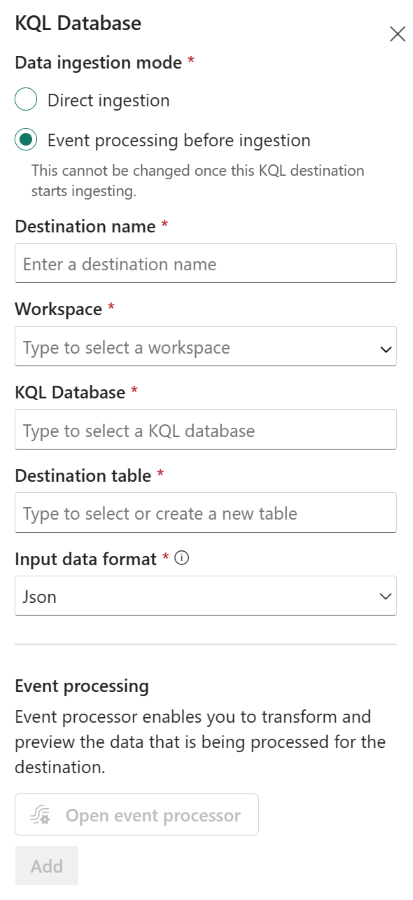The height and width of the screenshot is (900, 413).
Task: Click the Input data format label
Action: coord(85,558)
